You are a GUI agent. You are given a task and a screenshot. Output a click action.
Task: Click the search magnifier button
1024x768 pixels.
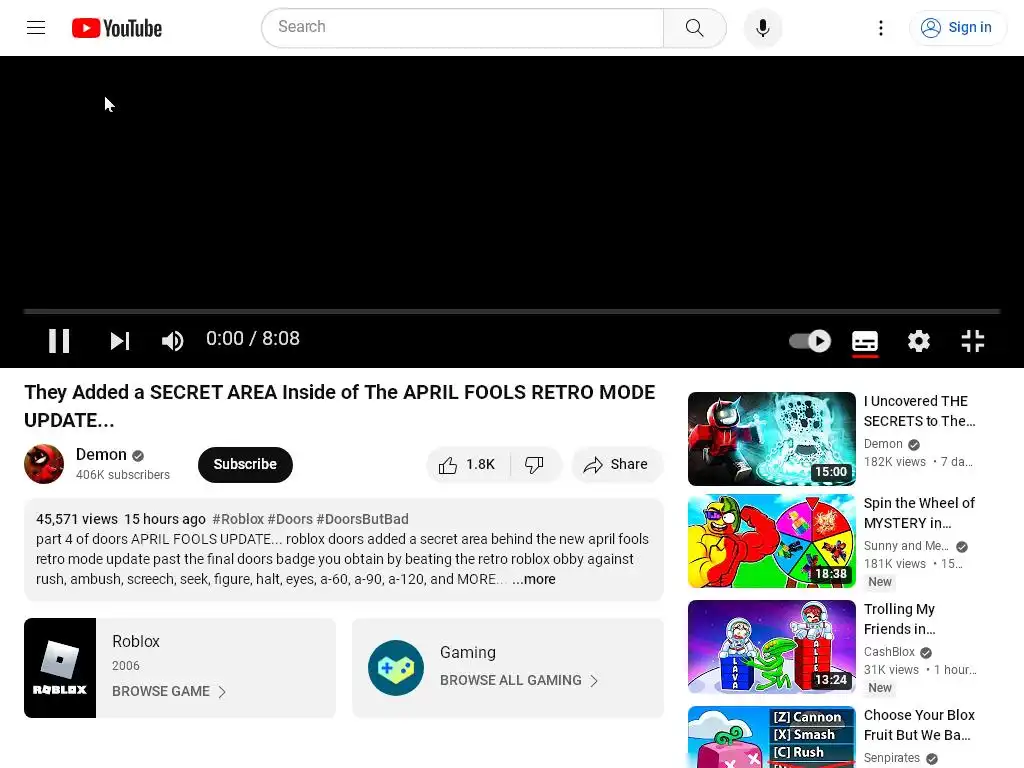[x=694, y=28]
